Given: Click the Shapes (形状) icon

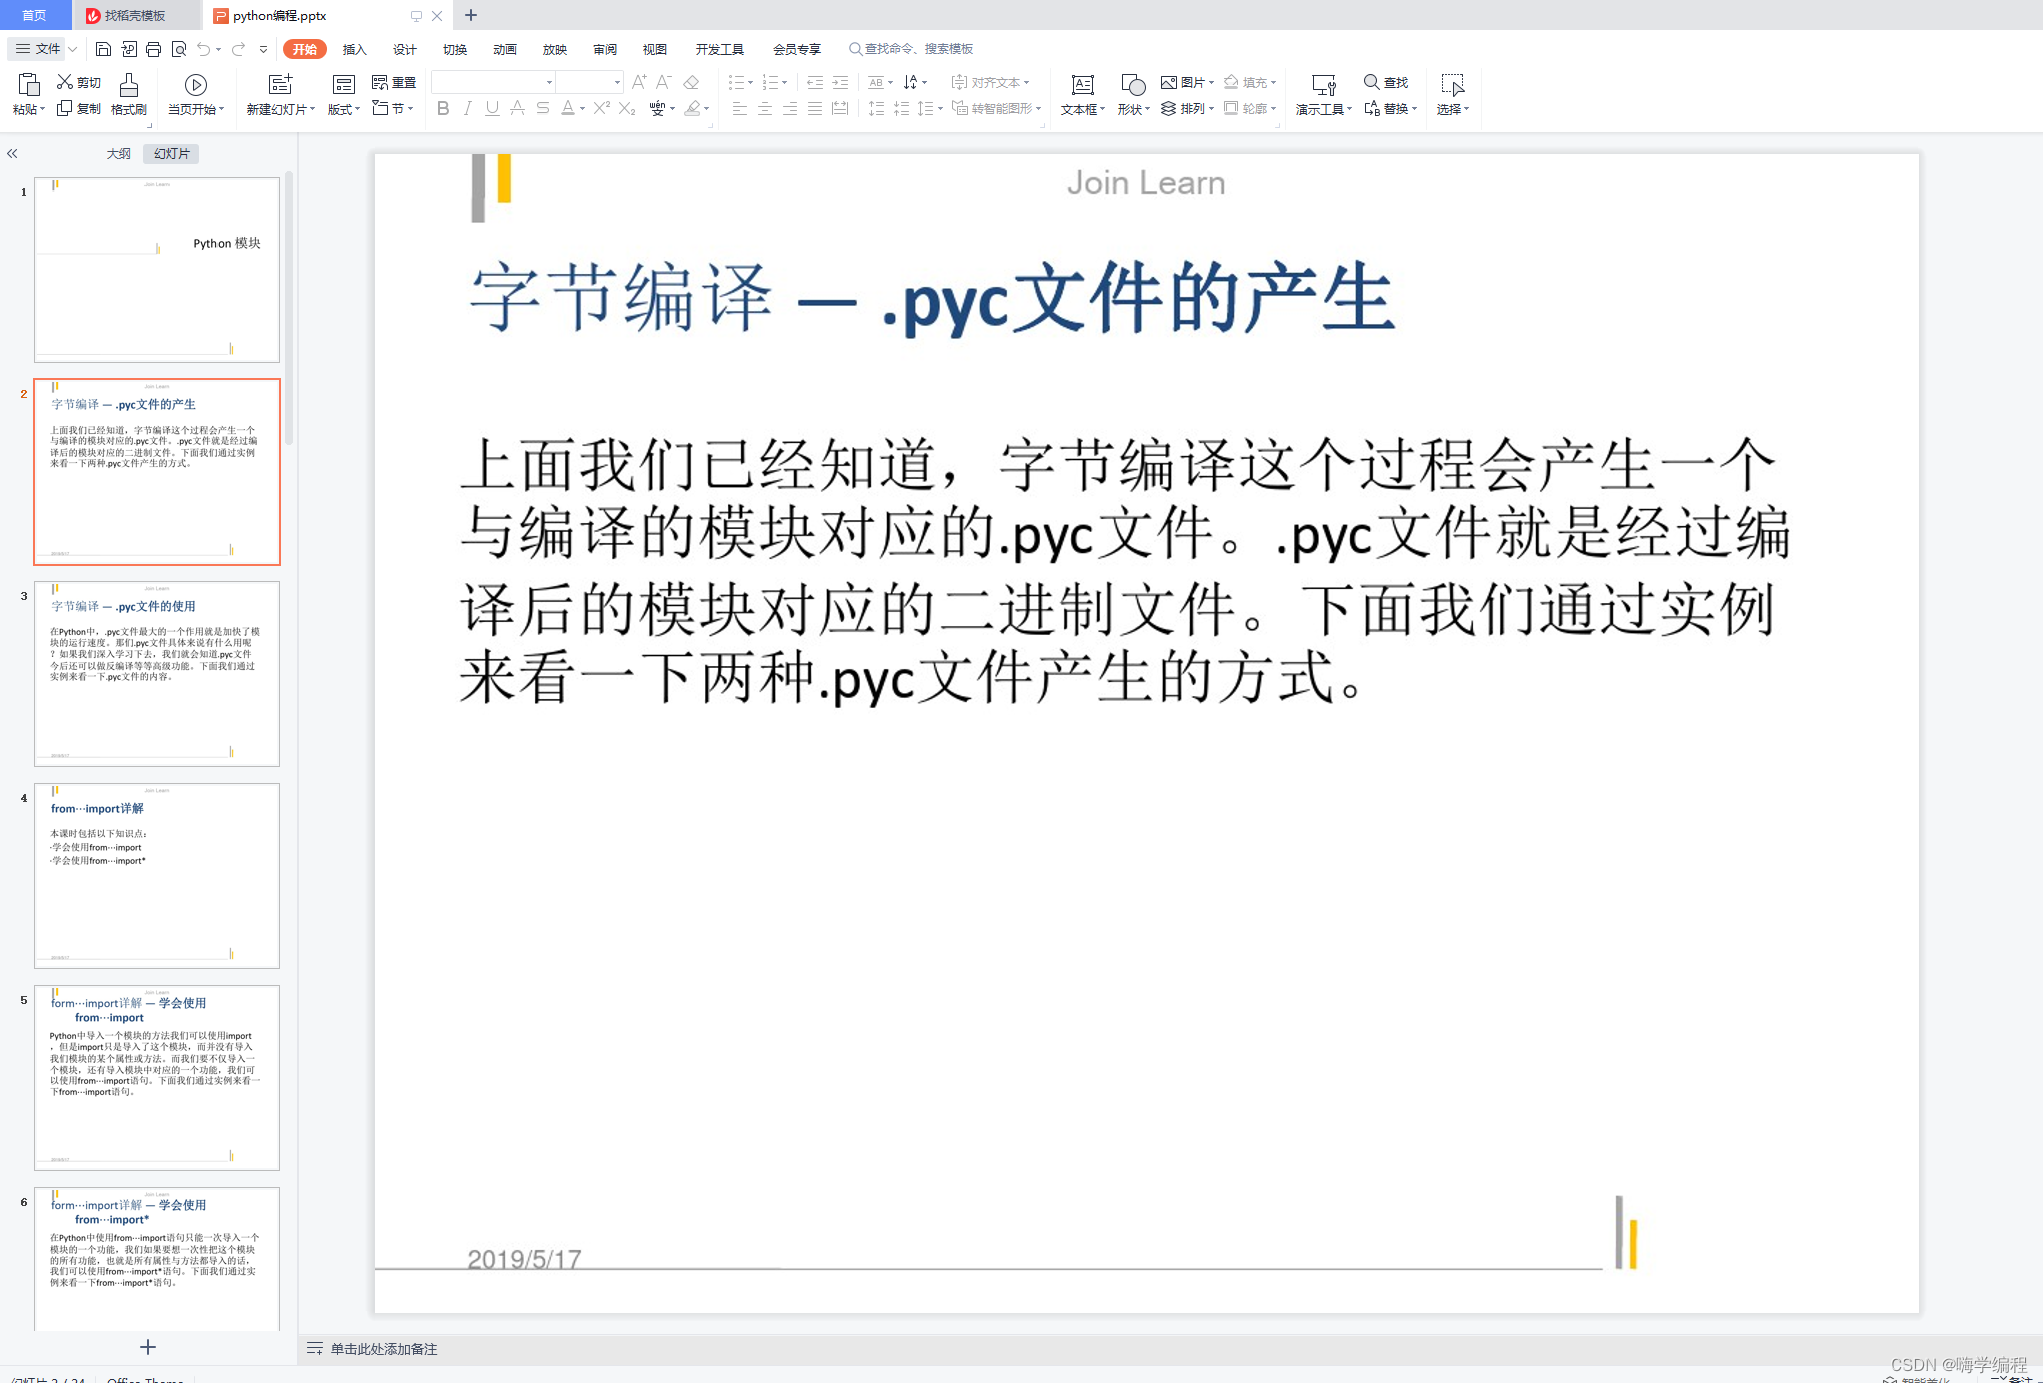Looking at the screenshot, I should pyautogui.click(x=1133, y=84).
